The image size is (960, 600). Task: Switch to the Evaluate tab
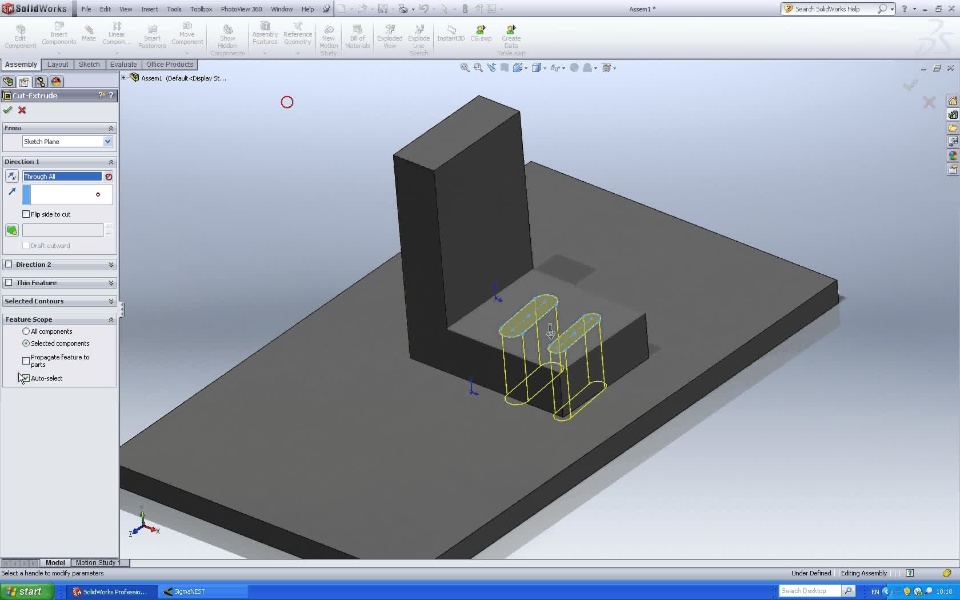123,64
